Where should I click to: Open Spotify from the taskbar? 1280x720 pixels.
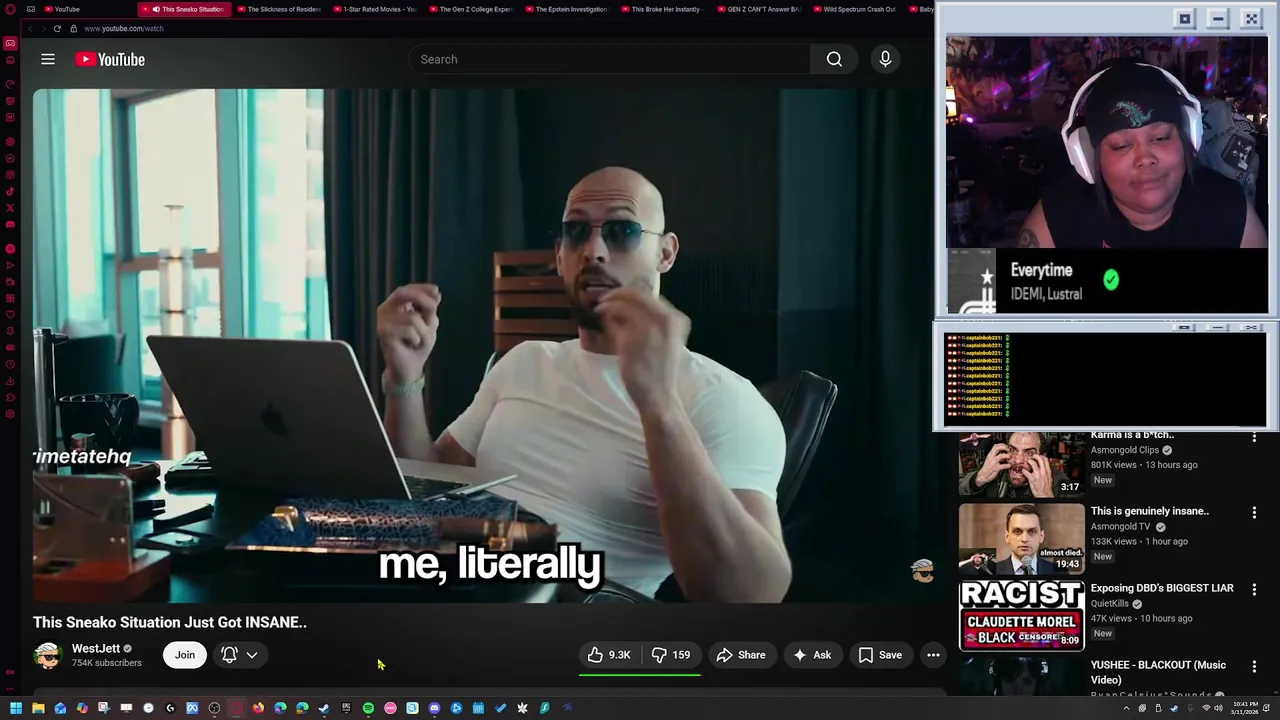[368, 708]
